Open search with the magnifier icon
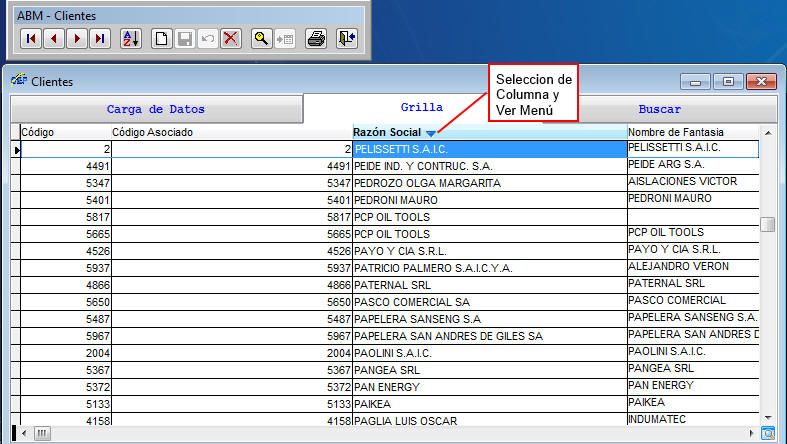 click(261, 39)
